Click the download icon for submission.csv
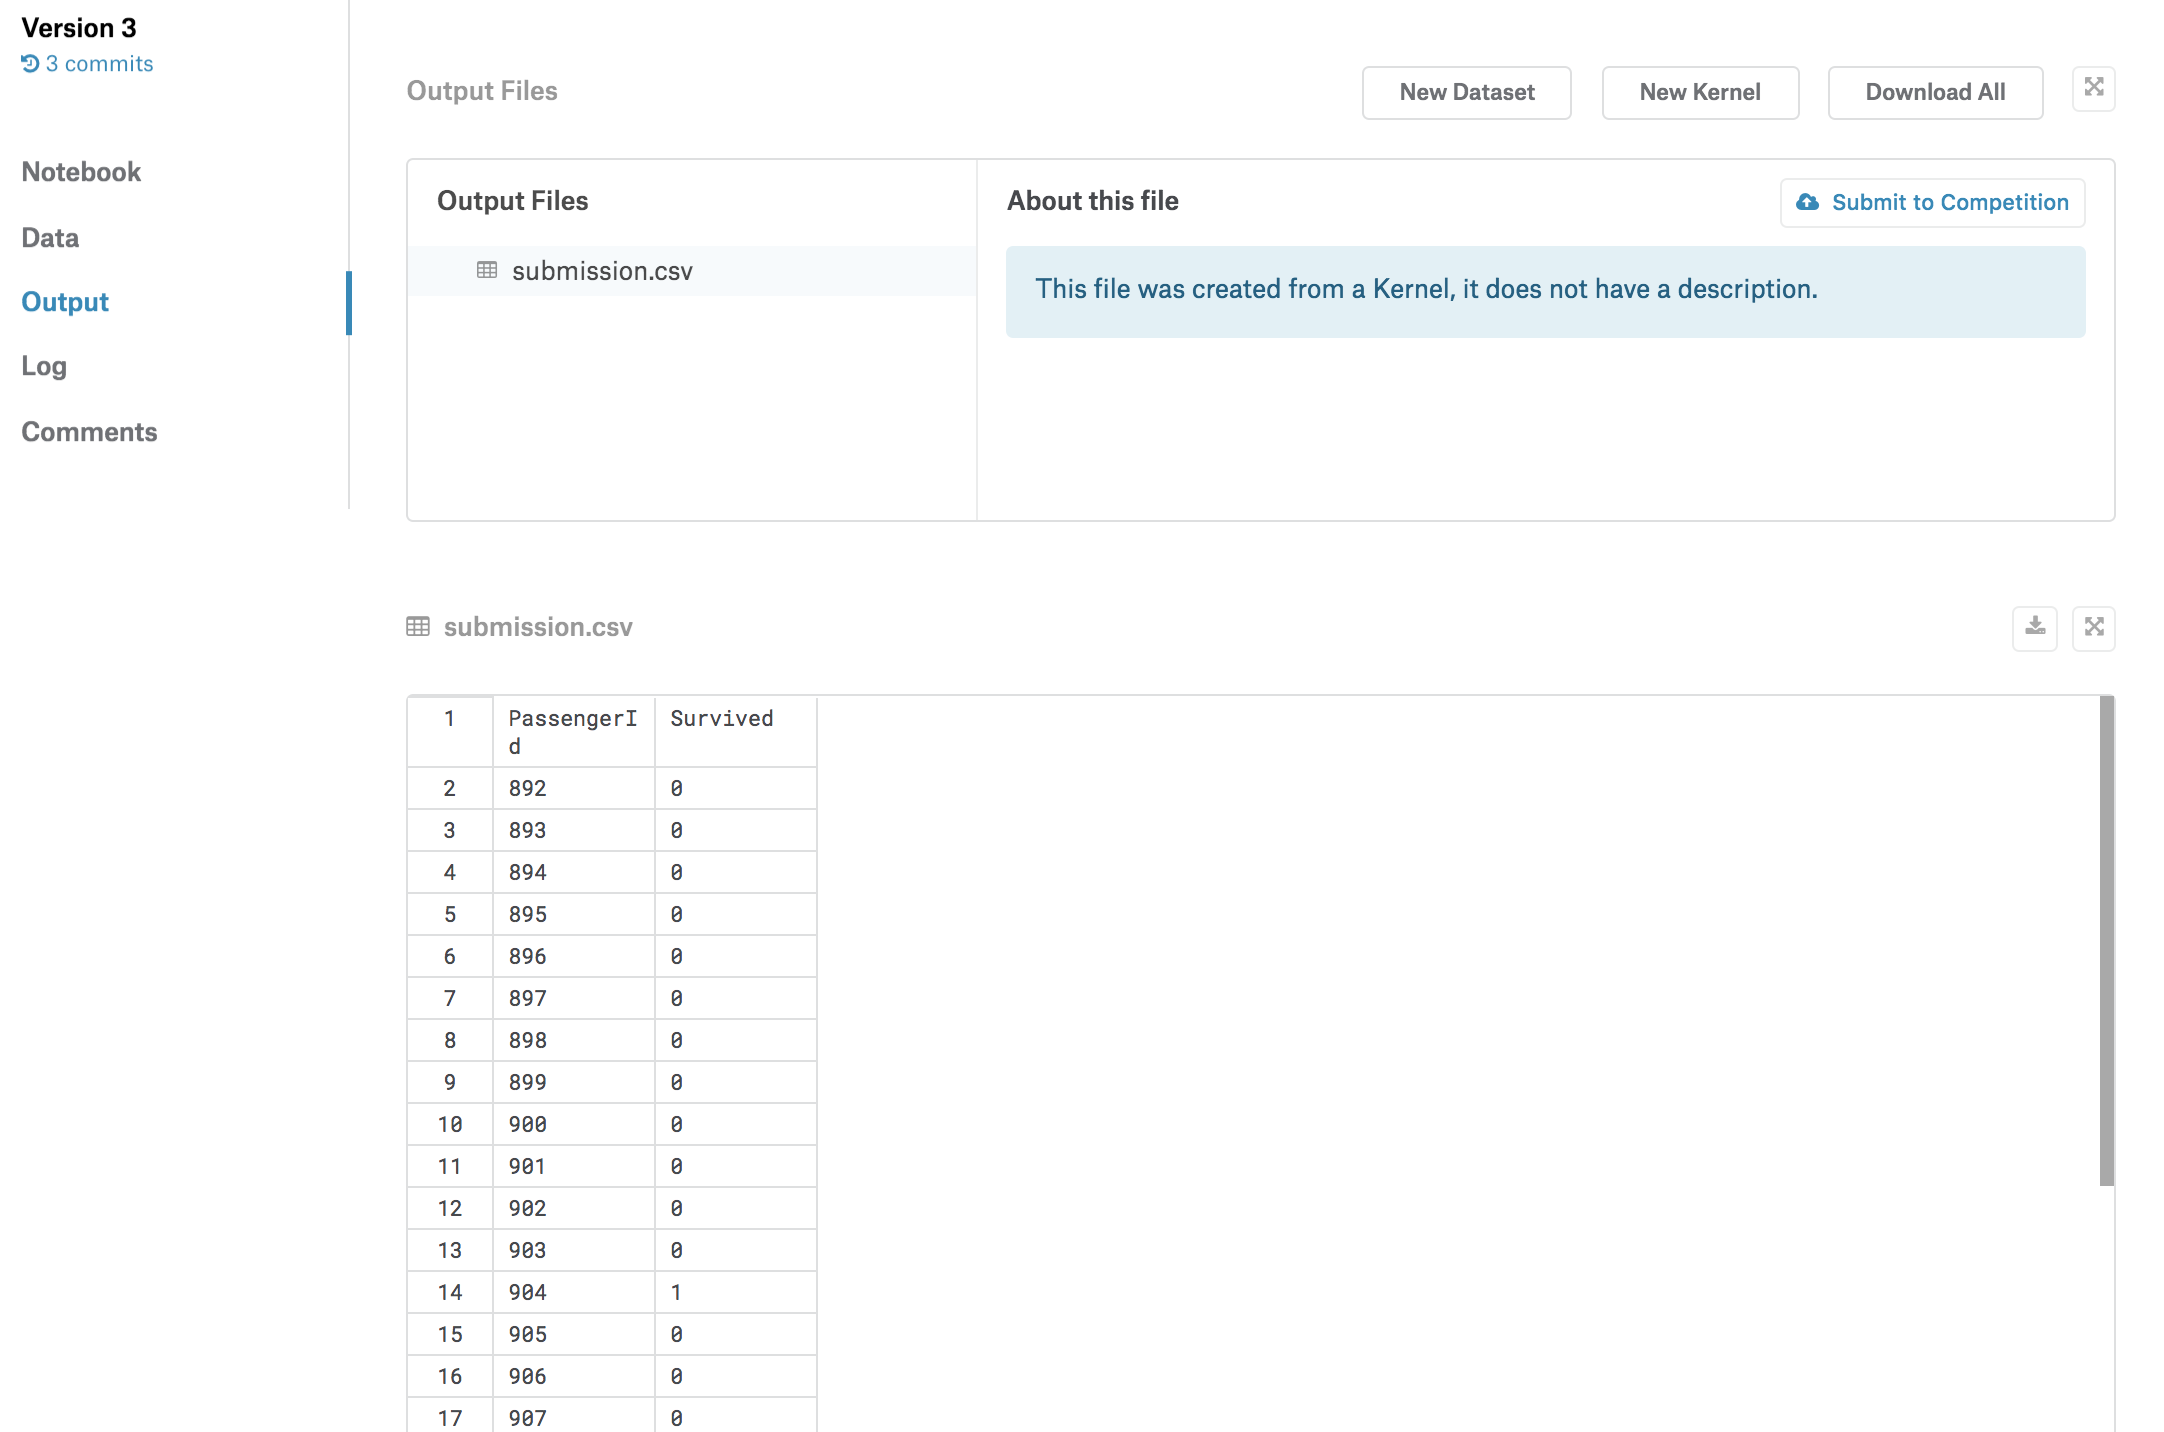2164x1432 pixels. pyautogui.click(x=2034, y=628)
